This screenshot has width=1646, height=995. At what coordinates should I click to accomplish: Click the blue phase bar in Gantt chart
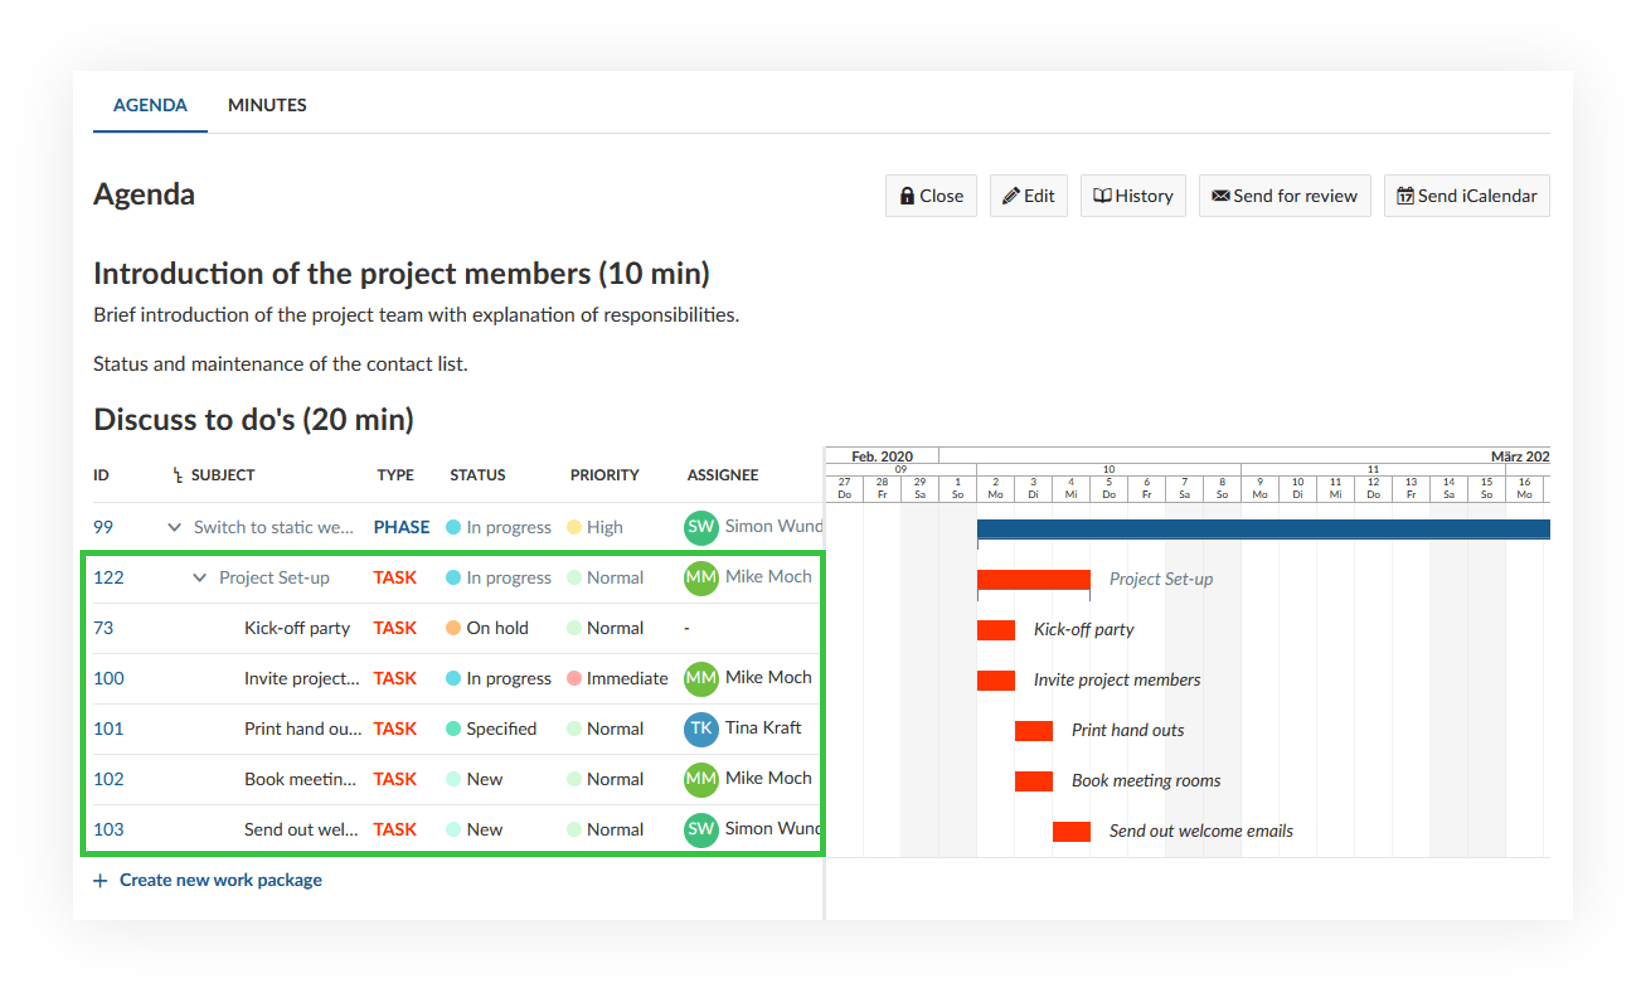point(1262,529)
